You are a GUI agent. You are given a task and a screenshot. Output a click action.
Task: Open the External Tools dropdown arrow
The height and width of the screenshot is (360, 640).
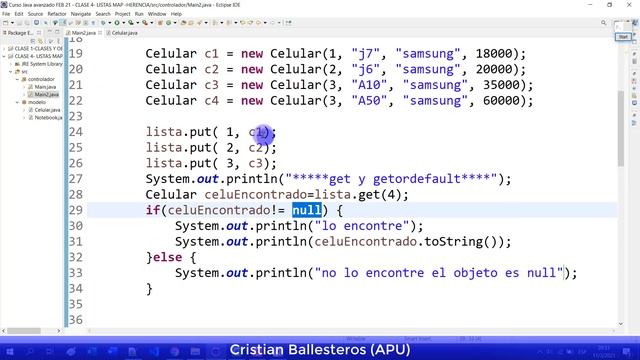point(151,23)
